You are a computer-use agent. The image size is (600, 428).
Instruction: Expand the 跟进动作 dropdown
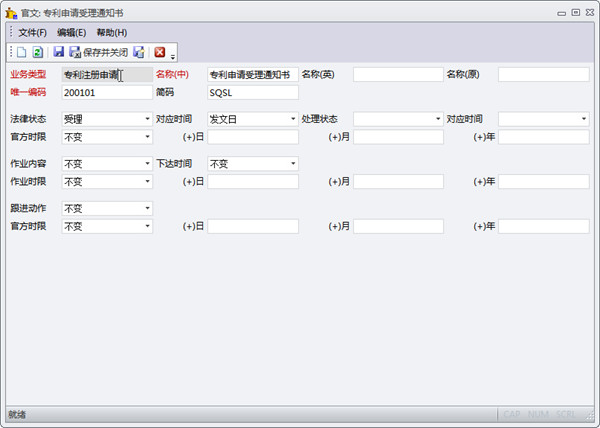[x=147, y=208]
